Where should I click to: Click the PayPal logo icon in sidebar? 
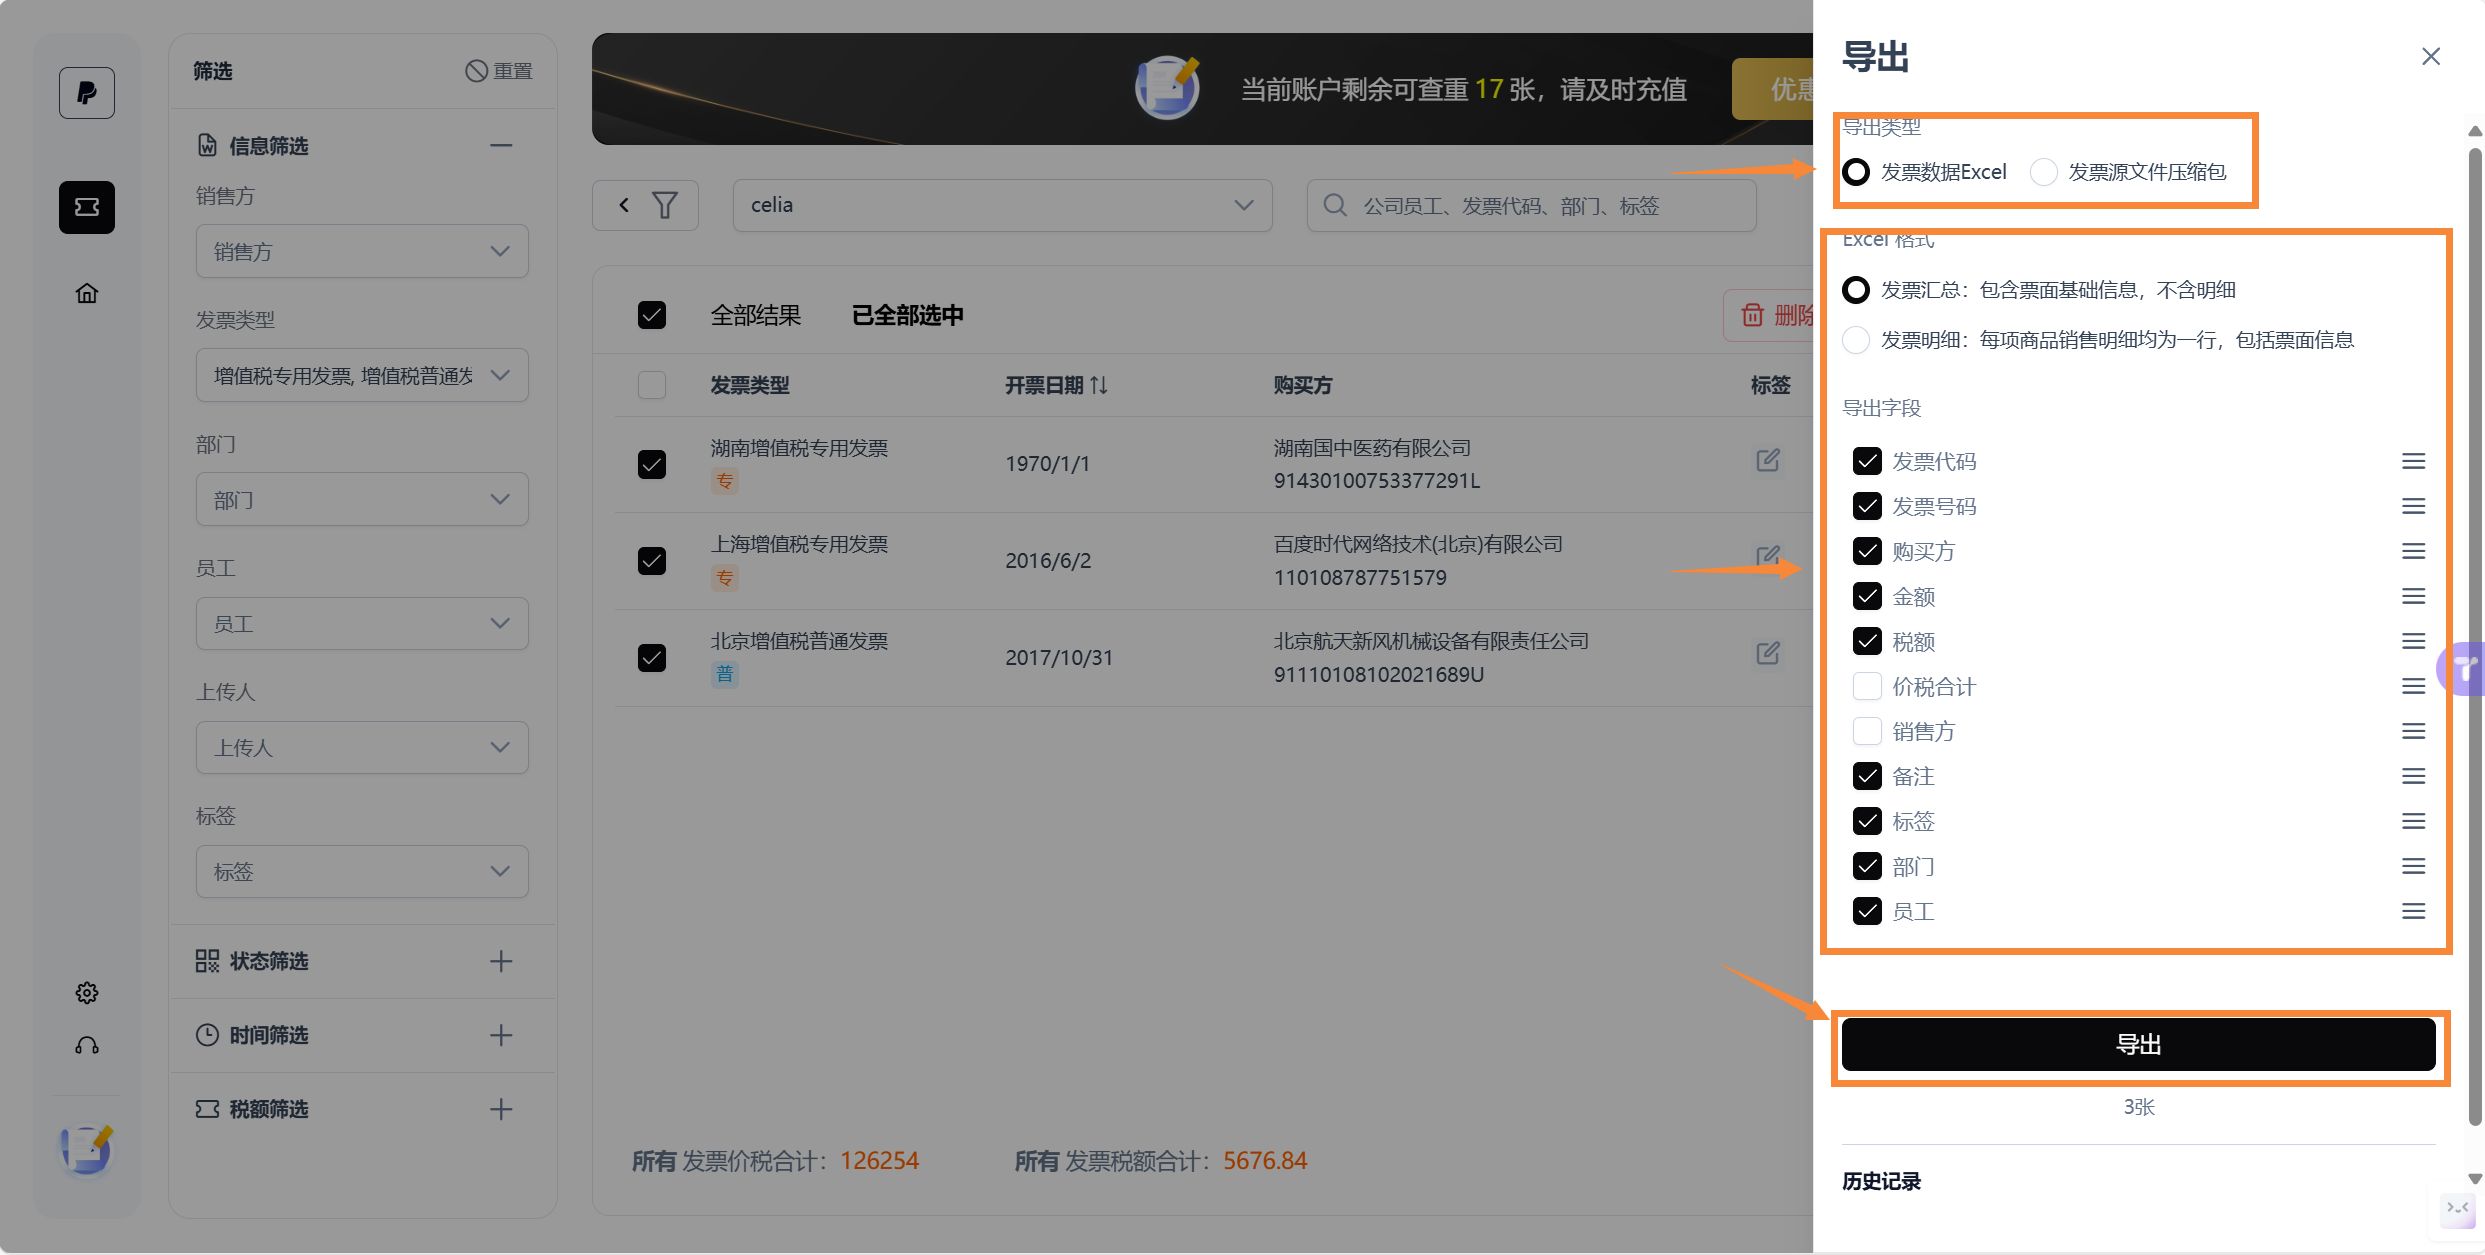[x=87, y=93]
